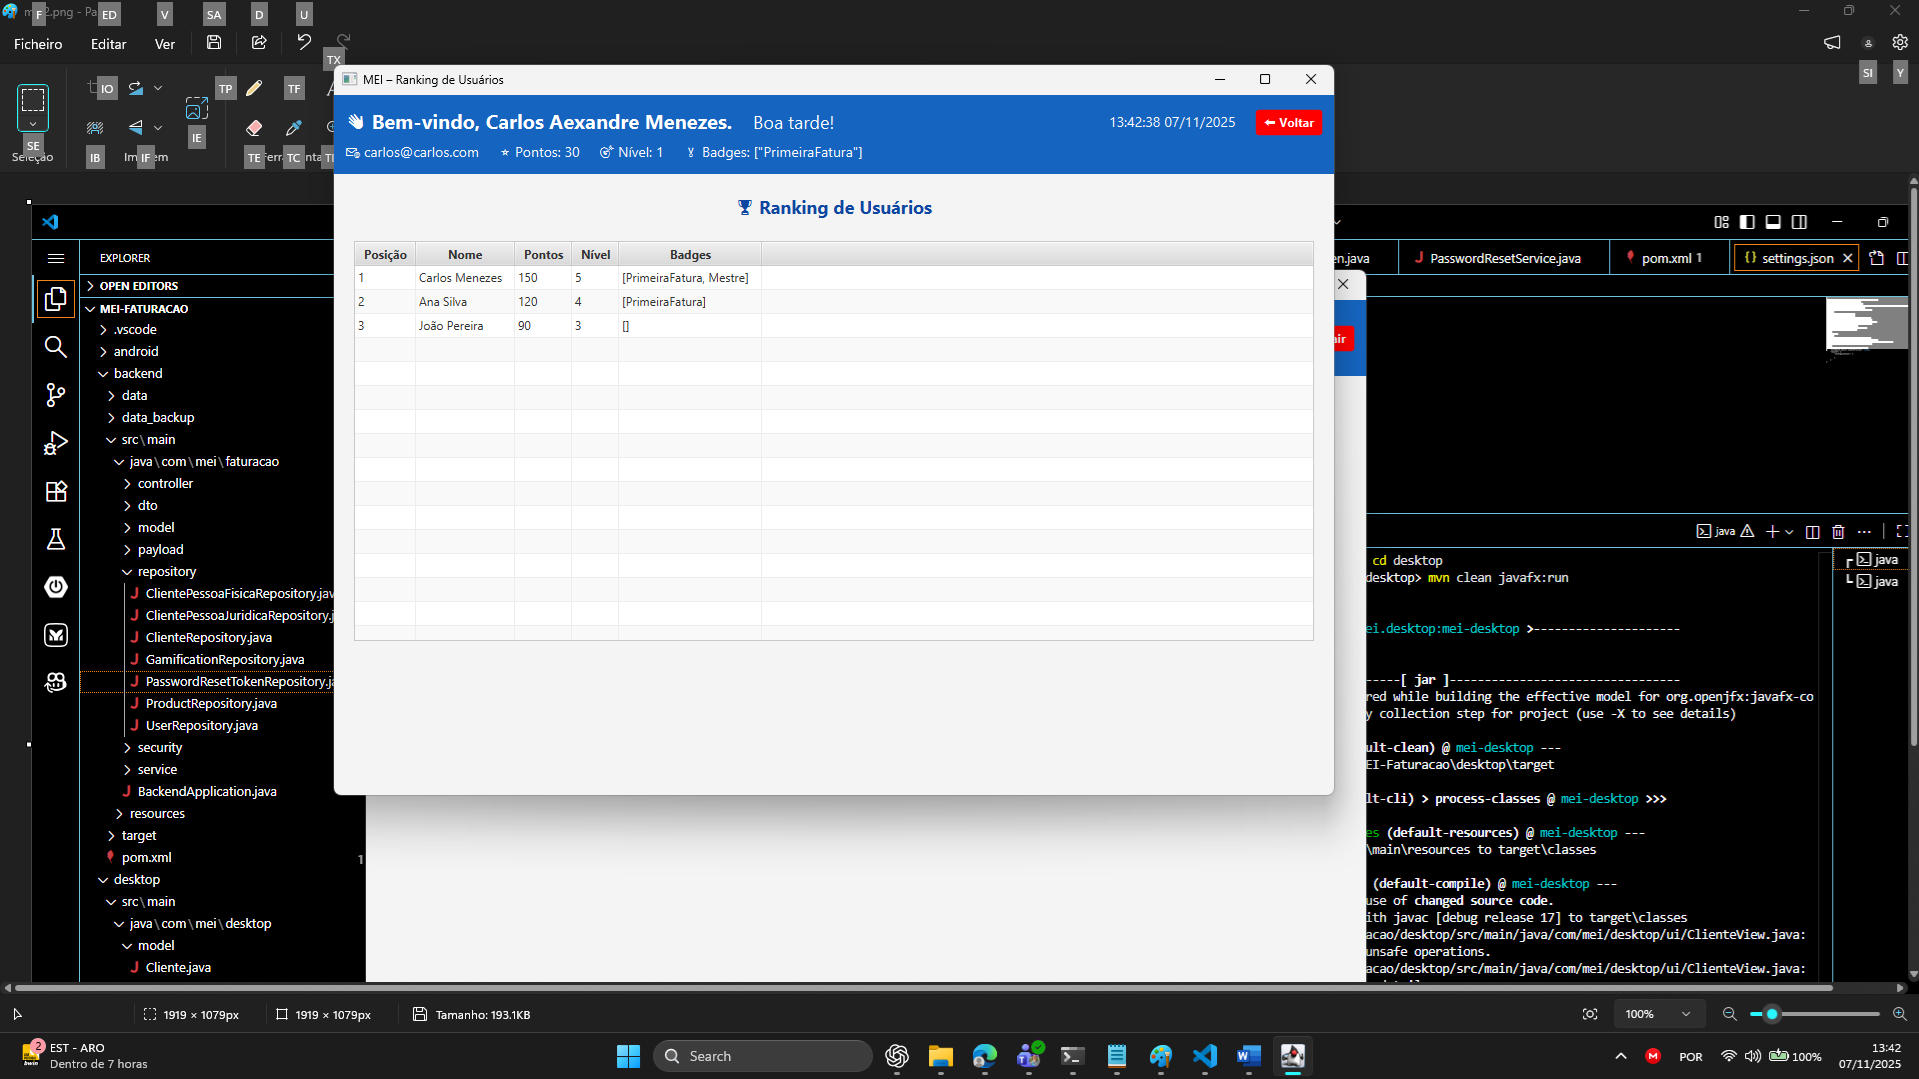Click the zoom in magnifier icon
The width and height of the screenshot is (1919, 1079).
click(1899, 1014)
